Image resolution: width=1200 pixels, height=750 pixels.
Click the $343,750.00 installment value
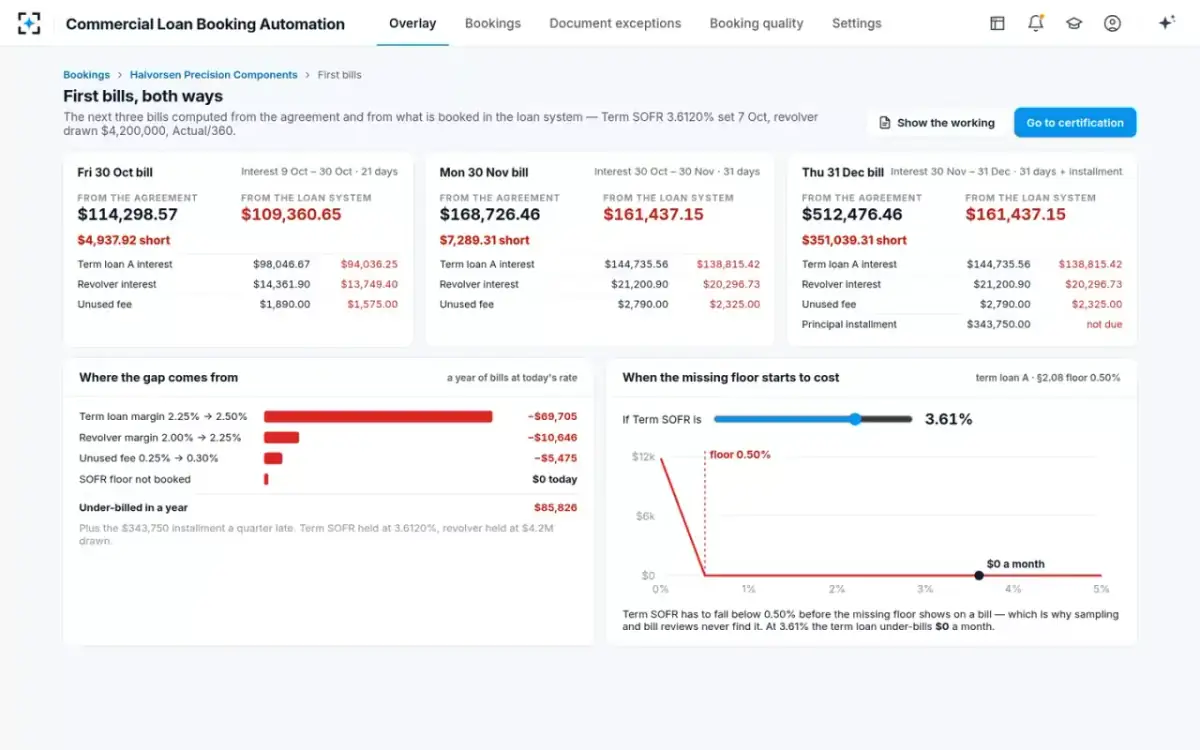point(998,324)
